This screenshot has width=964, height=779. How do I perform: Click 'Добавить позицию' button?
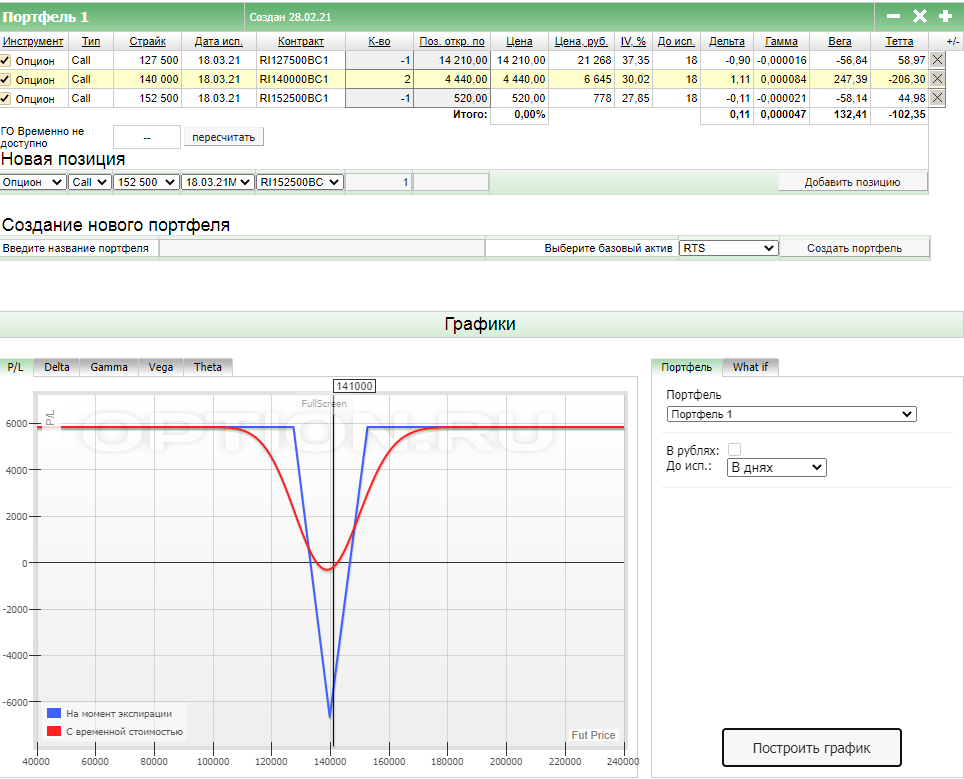(x=852, y=182)
